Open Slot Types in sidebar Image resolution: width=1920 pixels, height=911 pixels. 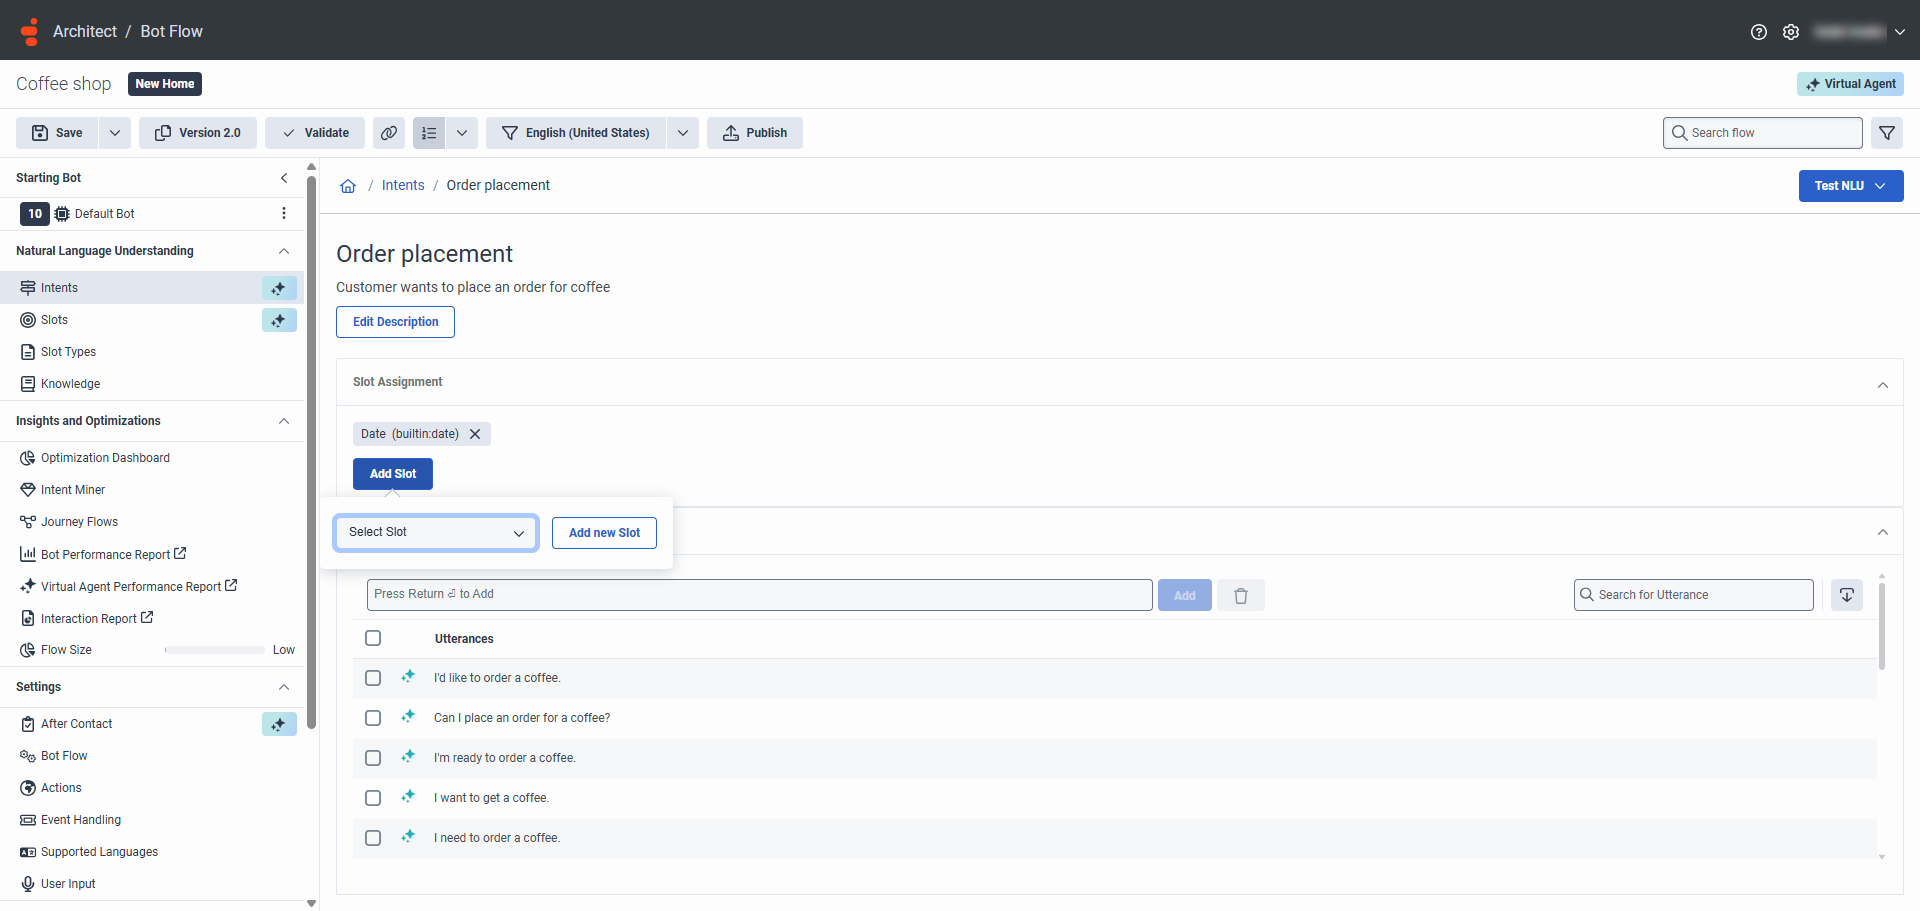[68, 352]
